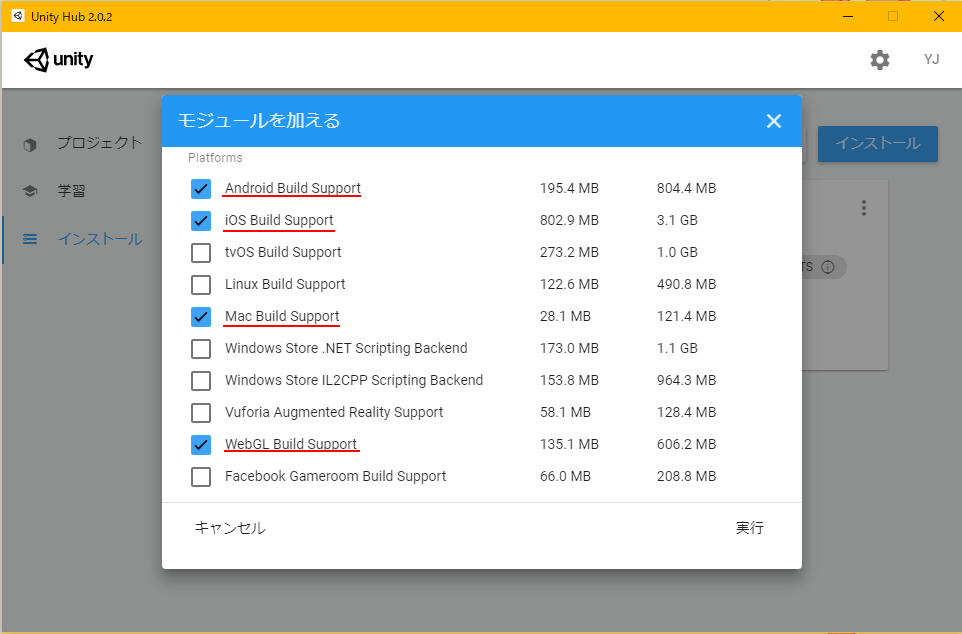Open the プロジェクト sidebar tab

point(100,142)
